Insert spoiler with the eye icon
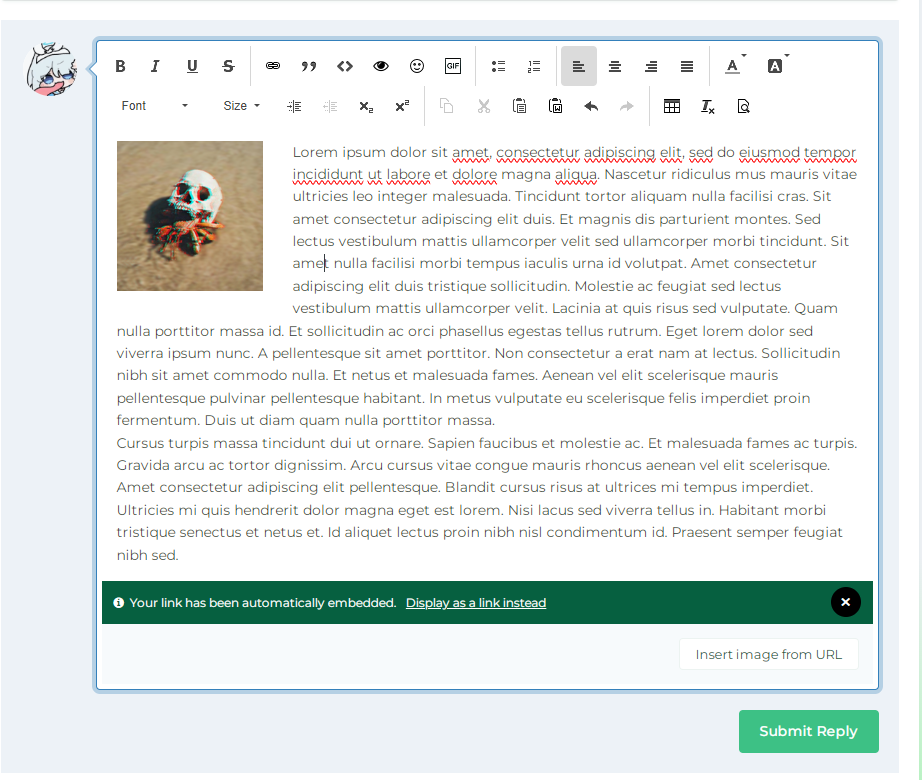 pos(381,66)
